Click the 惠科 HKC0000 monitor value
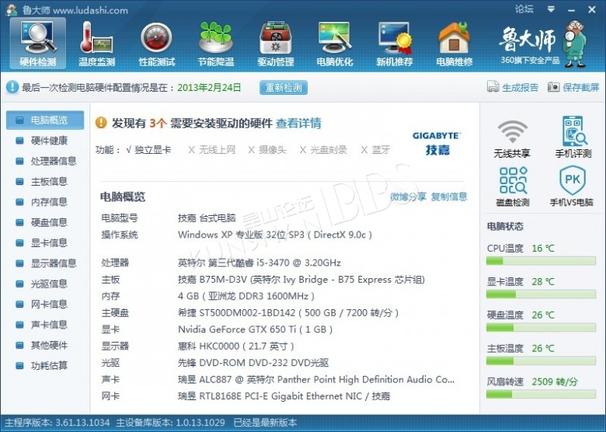 [x=236, y=346]
